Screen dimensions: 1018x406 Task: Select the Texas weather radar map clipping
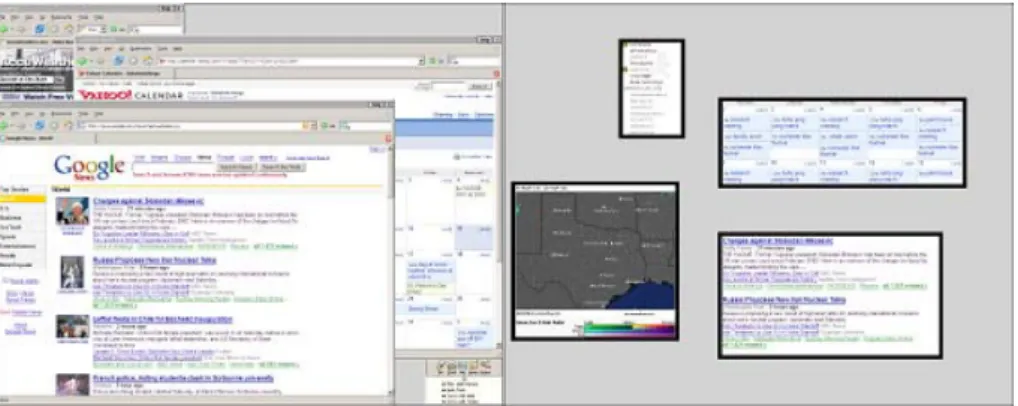point(595,260)
